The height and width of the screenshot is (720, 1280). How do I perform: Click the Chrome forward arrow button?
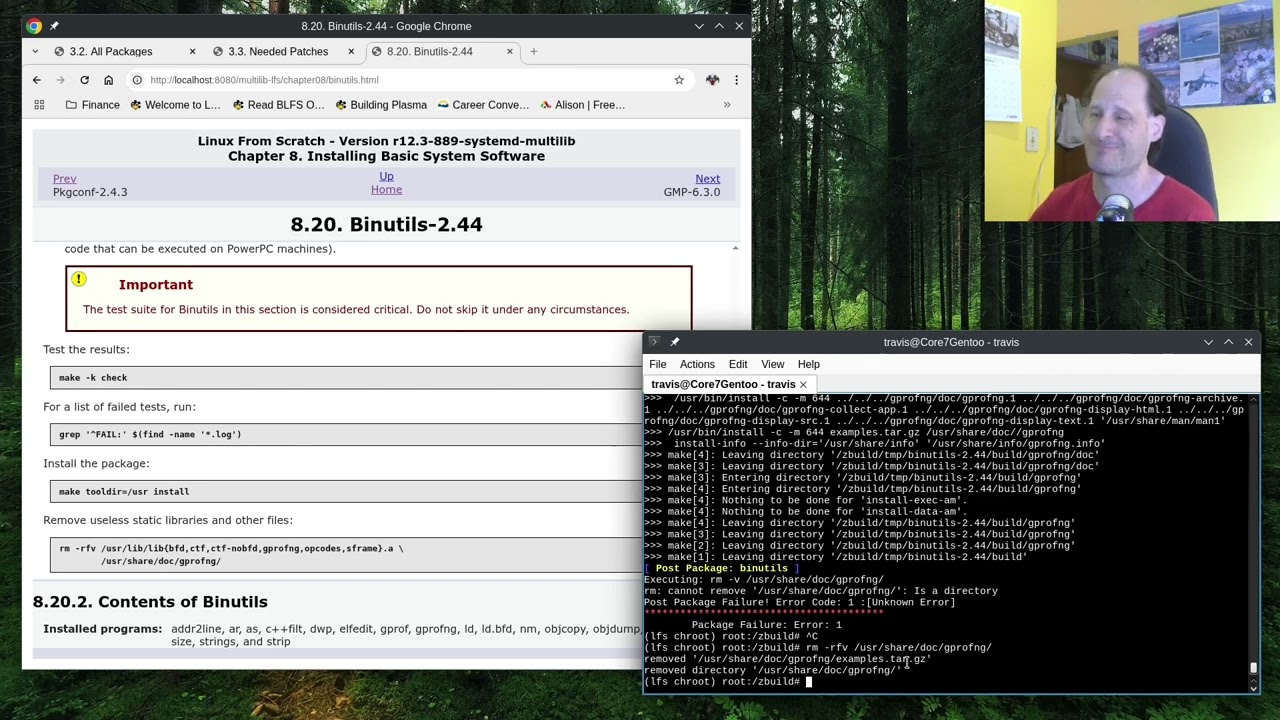[60, 80]
